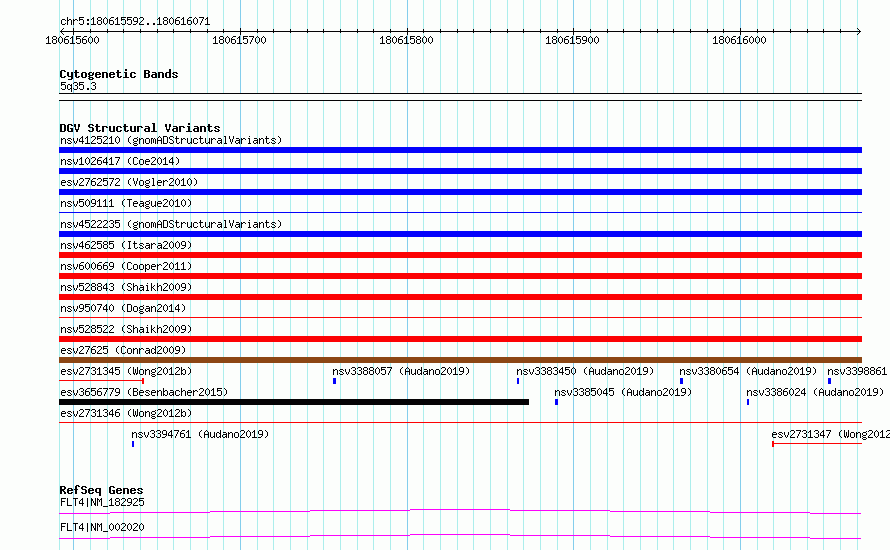Open the esv27625 (Conrad2009) variant
Screen dimensions: 890x550
[123, 350]
